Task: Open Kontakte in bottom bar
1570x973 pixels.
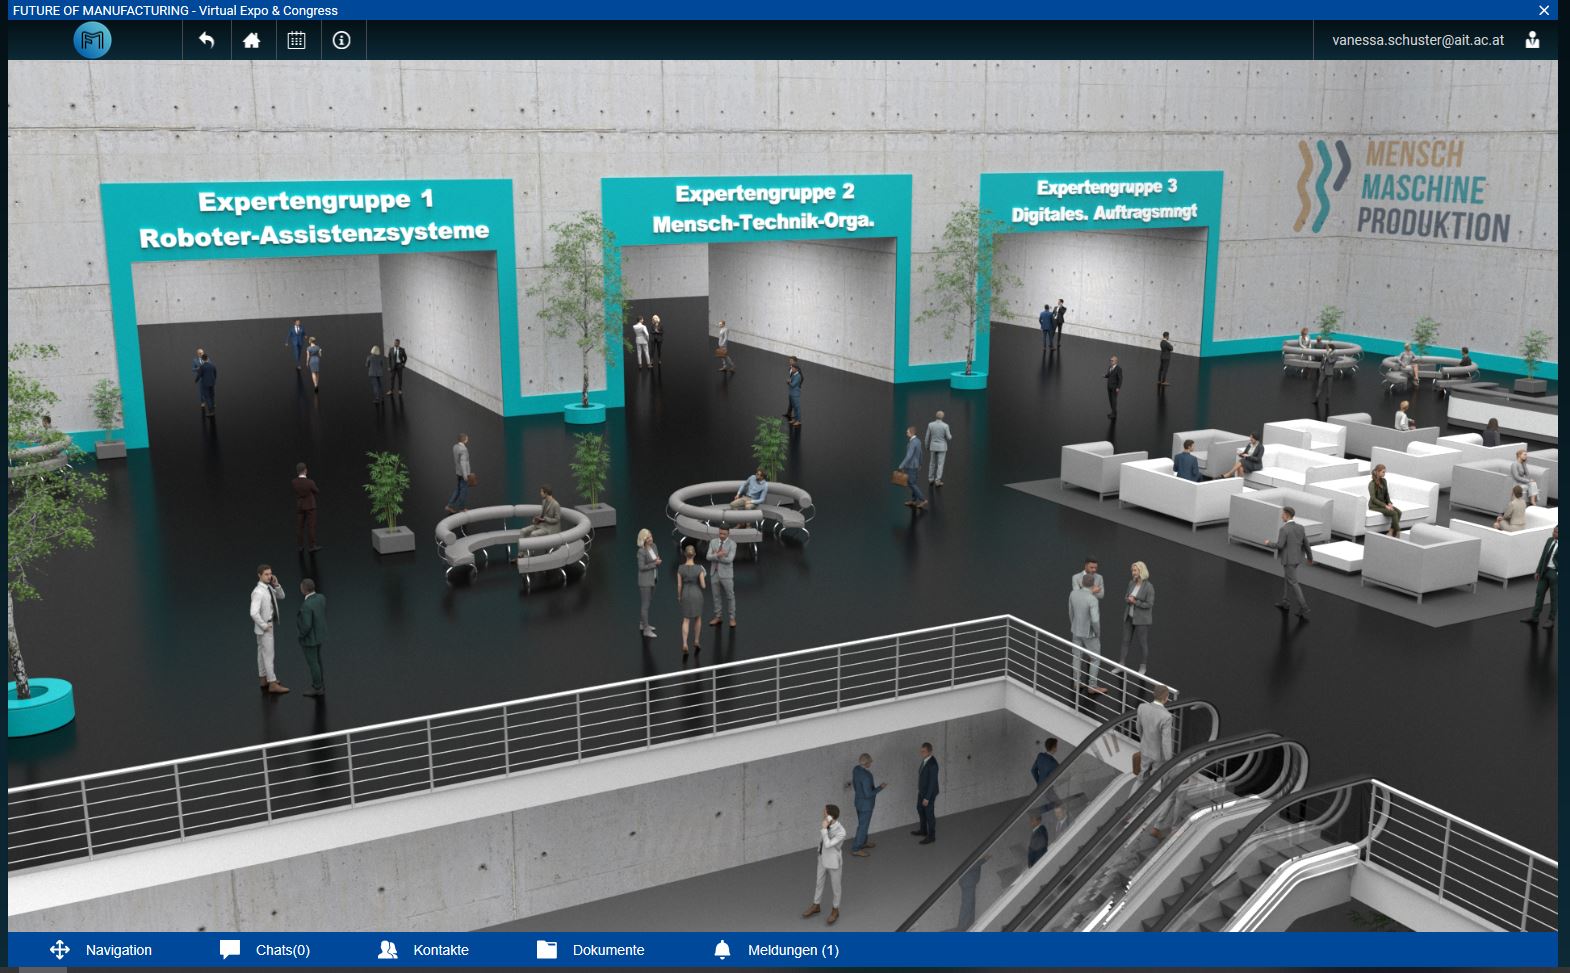Action: tap(441, 950)
